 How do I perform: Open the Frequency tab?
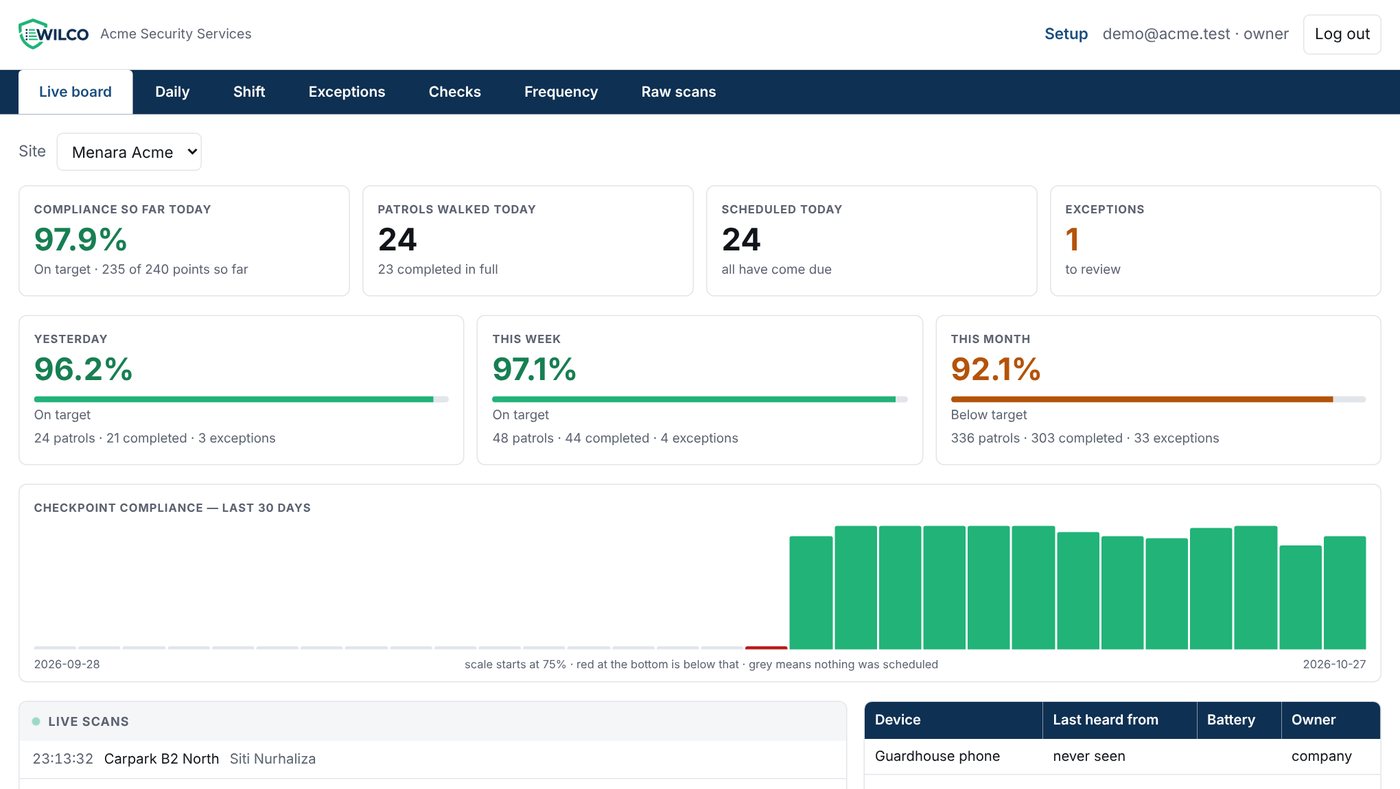coord(561,92)
